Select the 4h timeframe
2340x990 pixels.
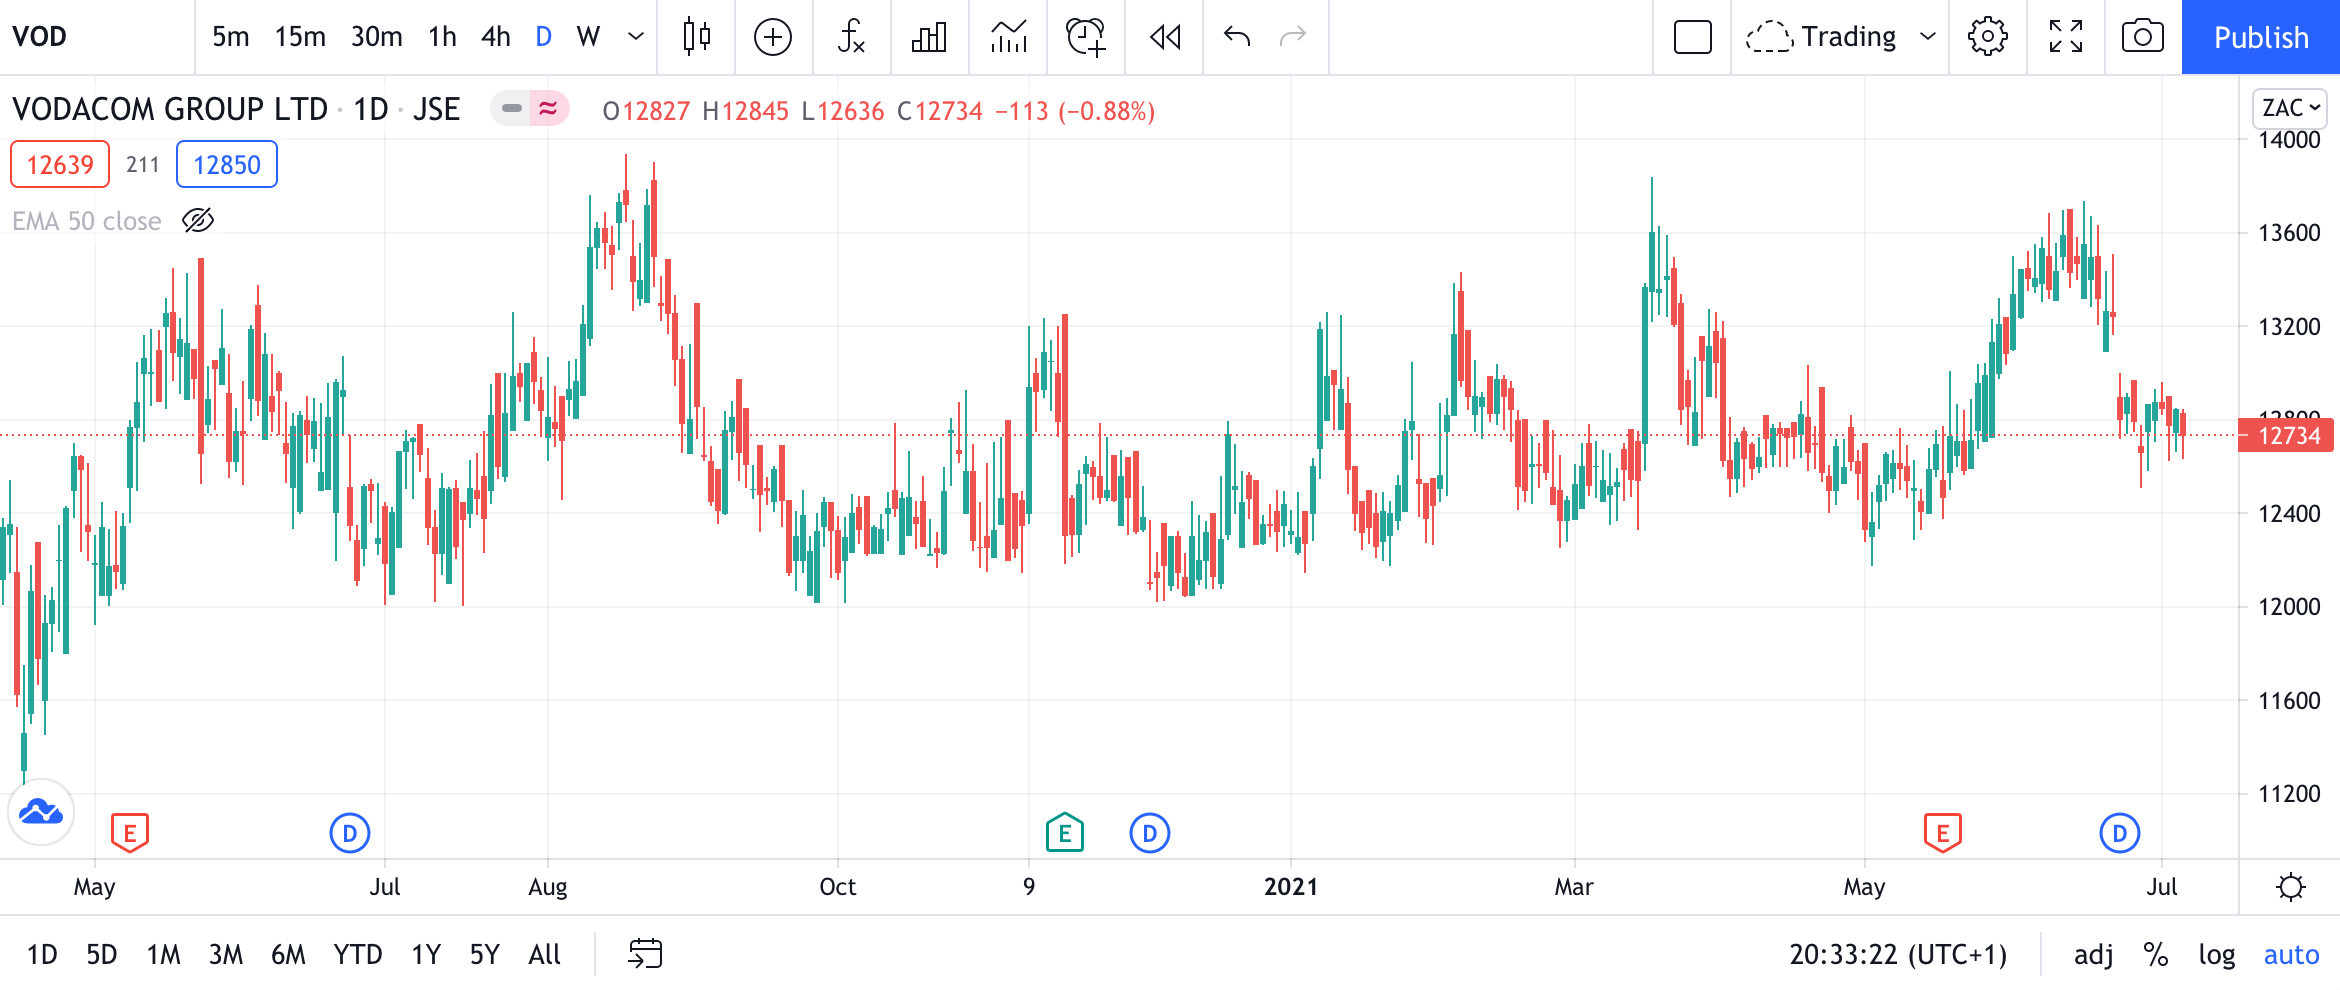click(x=495, y=37)
